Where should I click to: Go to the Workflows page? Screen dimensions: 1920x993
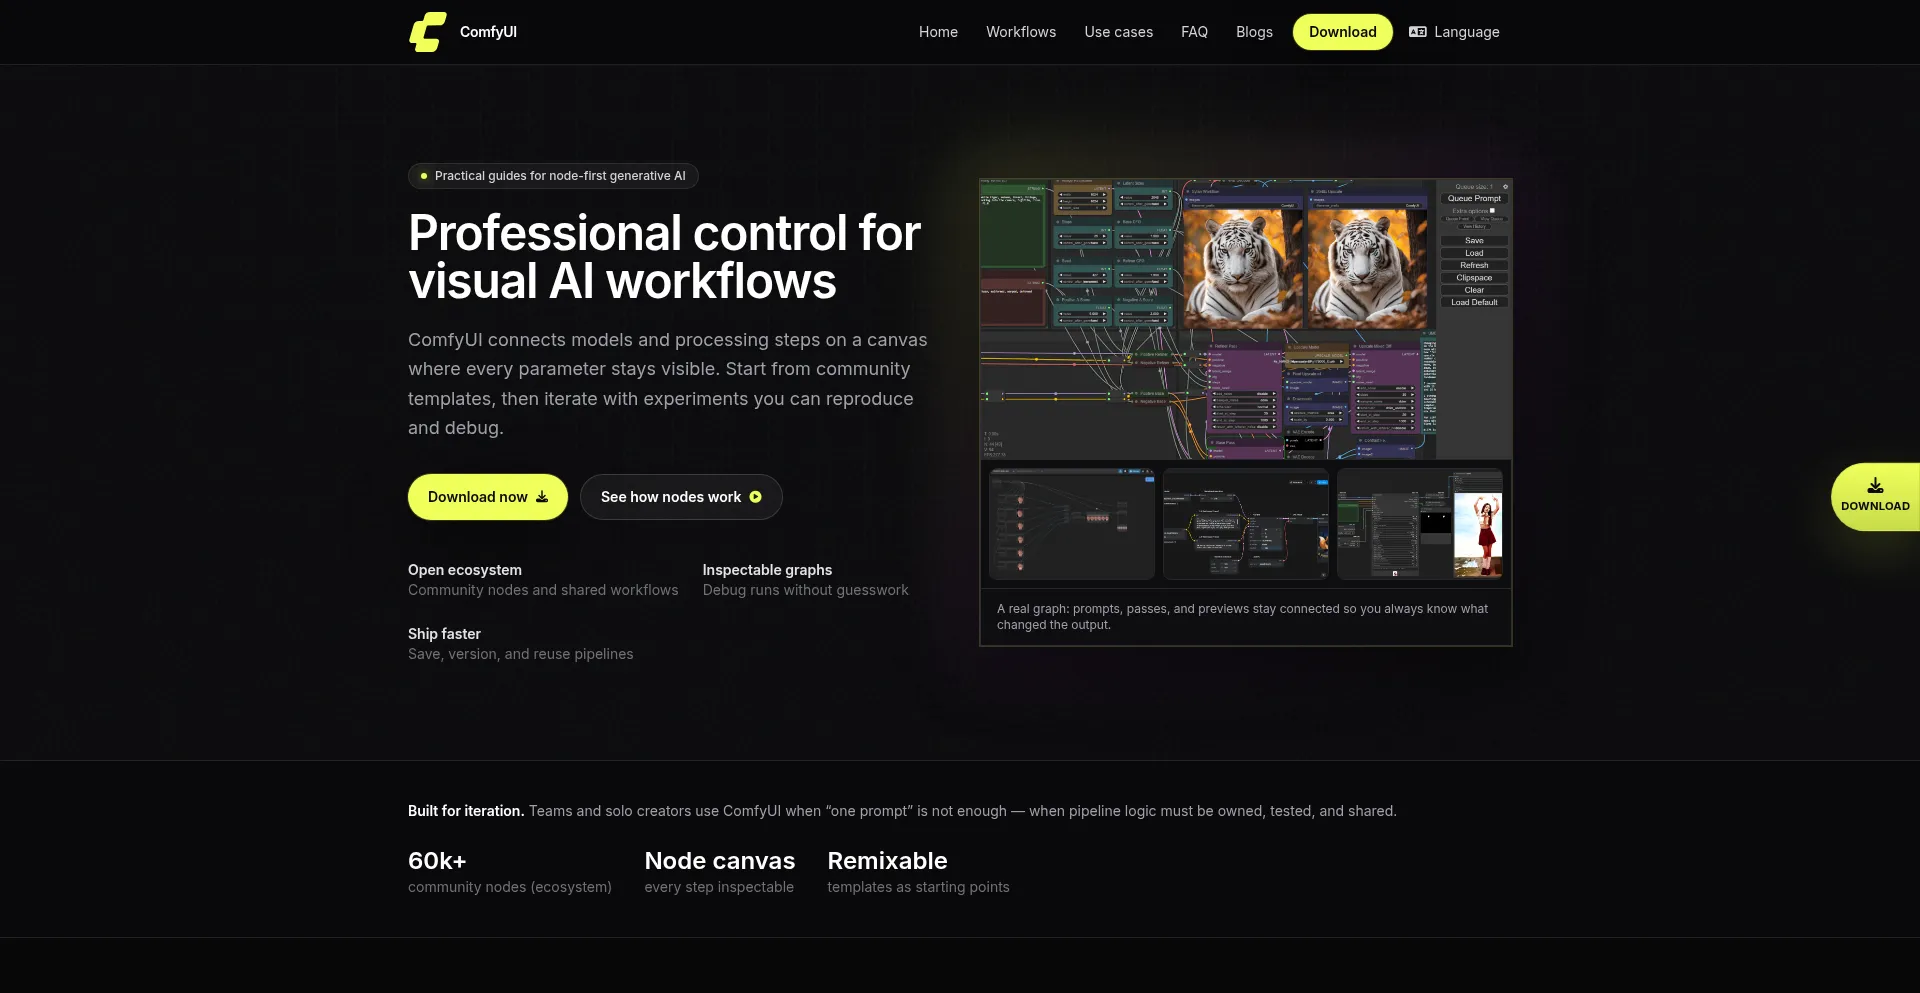coord(1021,32)
